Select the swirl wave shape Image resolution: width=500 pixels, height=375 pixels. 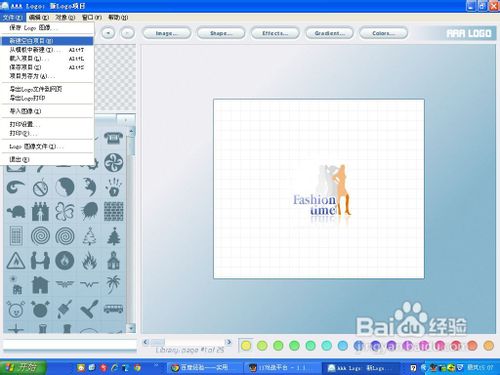(15, 187)
